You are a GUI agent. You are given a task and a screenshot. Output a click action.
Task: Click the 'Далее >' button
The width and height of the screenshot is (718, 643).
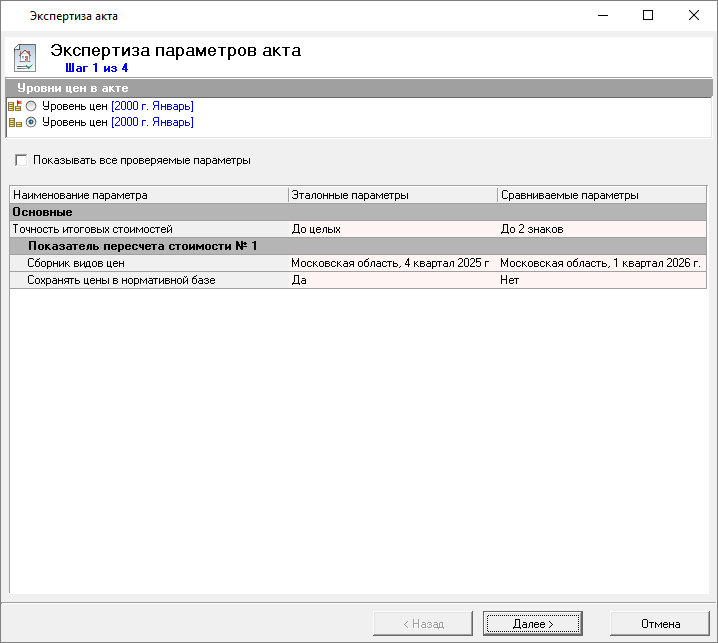(532, 623)
